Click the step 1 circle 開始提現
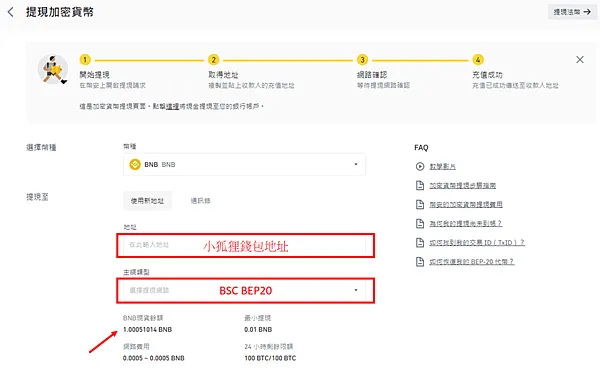The image size is (600, 368). 85,60
